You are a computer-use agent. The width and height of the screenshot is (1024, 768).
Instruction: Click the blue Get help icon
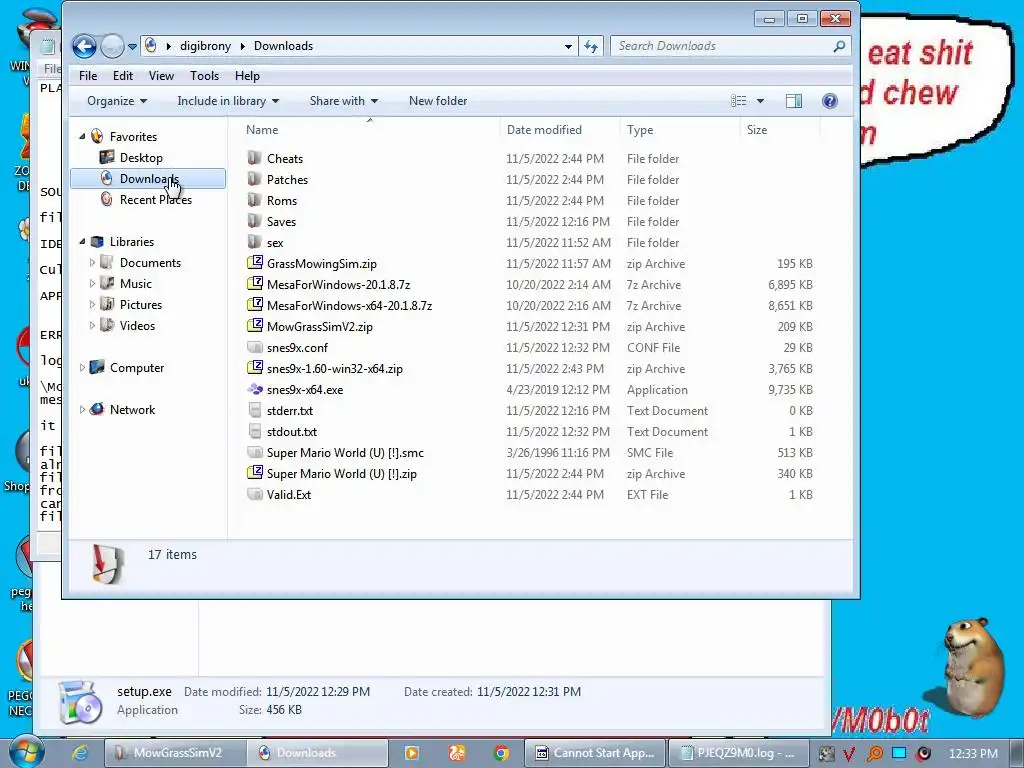pos(829,101)
